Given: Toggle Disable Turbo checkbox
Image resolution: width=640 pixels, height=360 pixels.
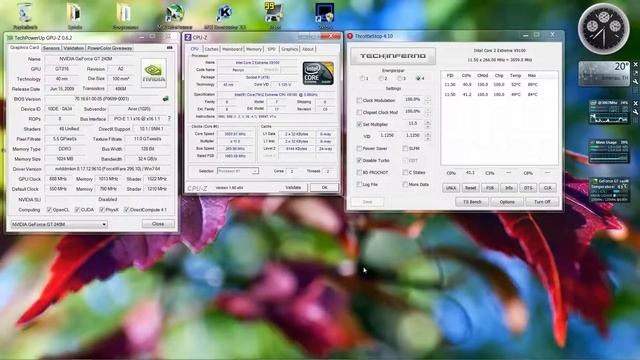Looking at the screenshot, I should [359, 160].
